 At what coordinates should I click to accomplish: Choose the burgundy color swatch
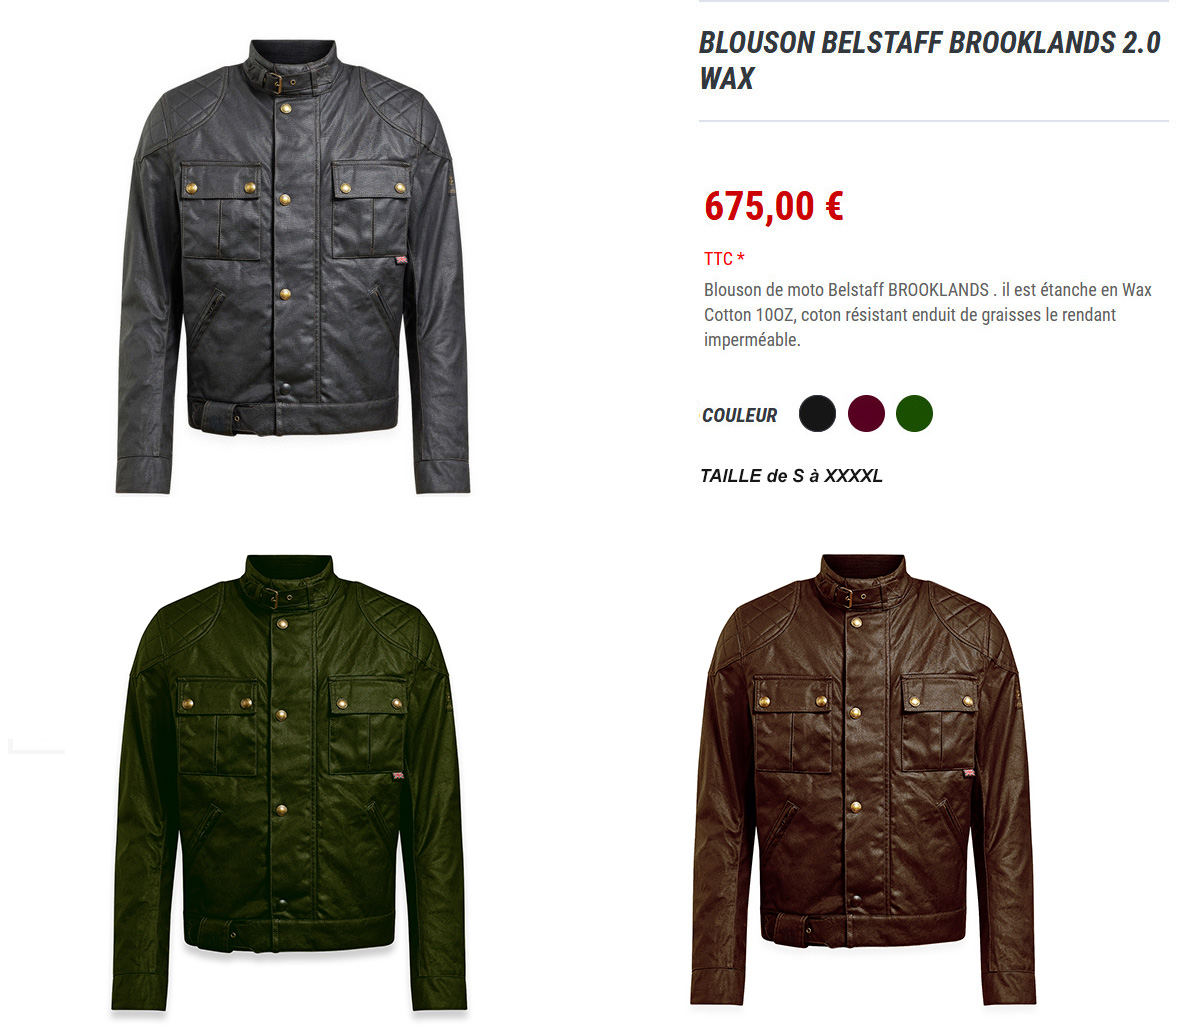point(865,413)
